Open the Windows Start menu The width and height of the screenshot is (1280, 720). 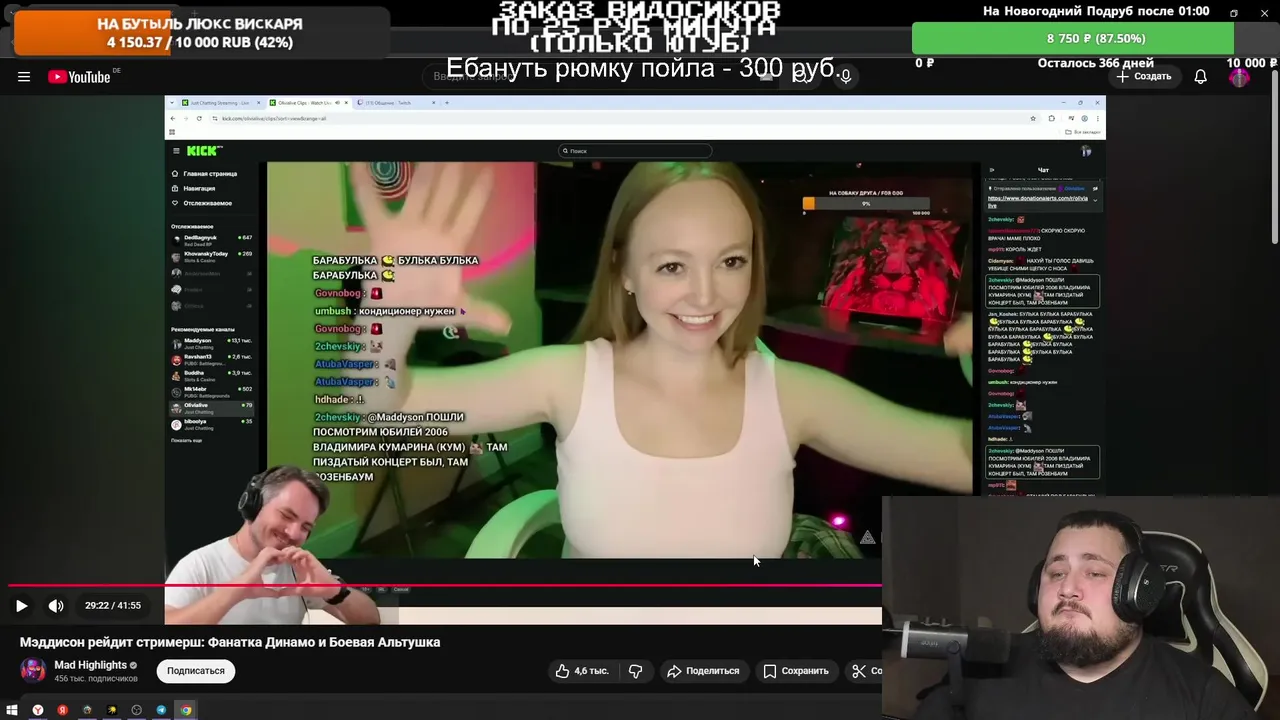point(12,710)
